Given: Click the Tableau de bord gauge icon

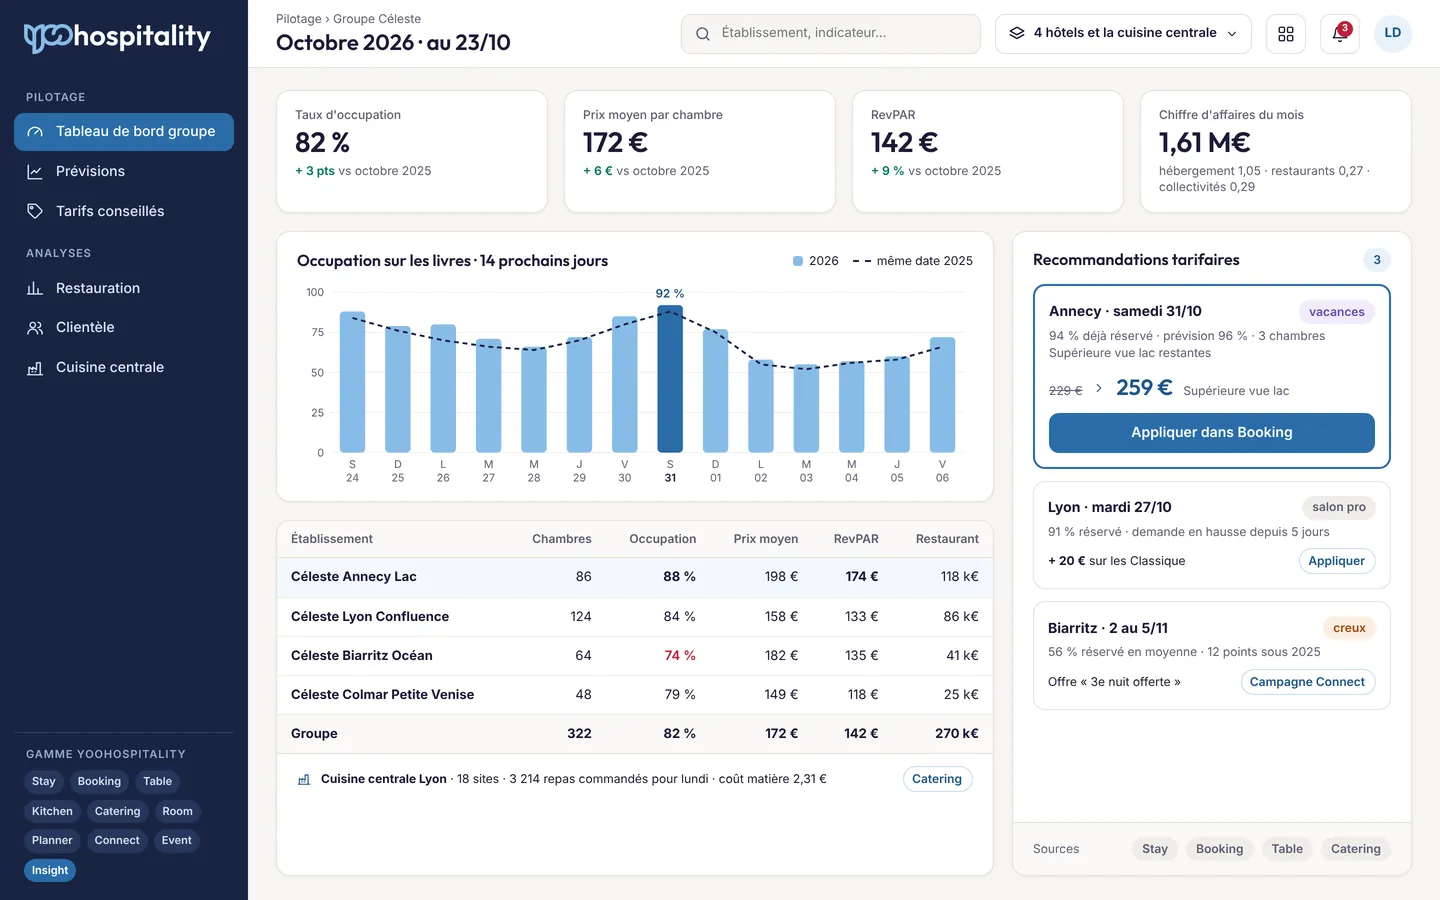Looking at the screenshot, I should click(x=35, y=132).
